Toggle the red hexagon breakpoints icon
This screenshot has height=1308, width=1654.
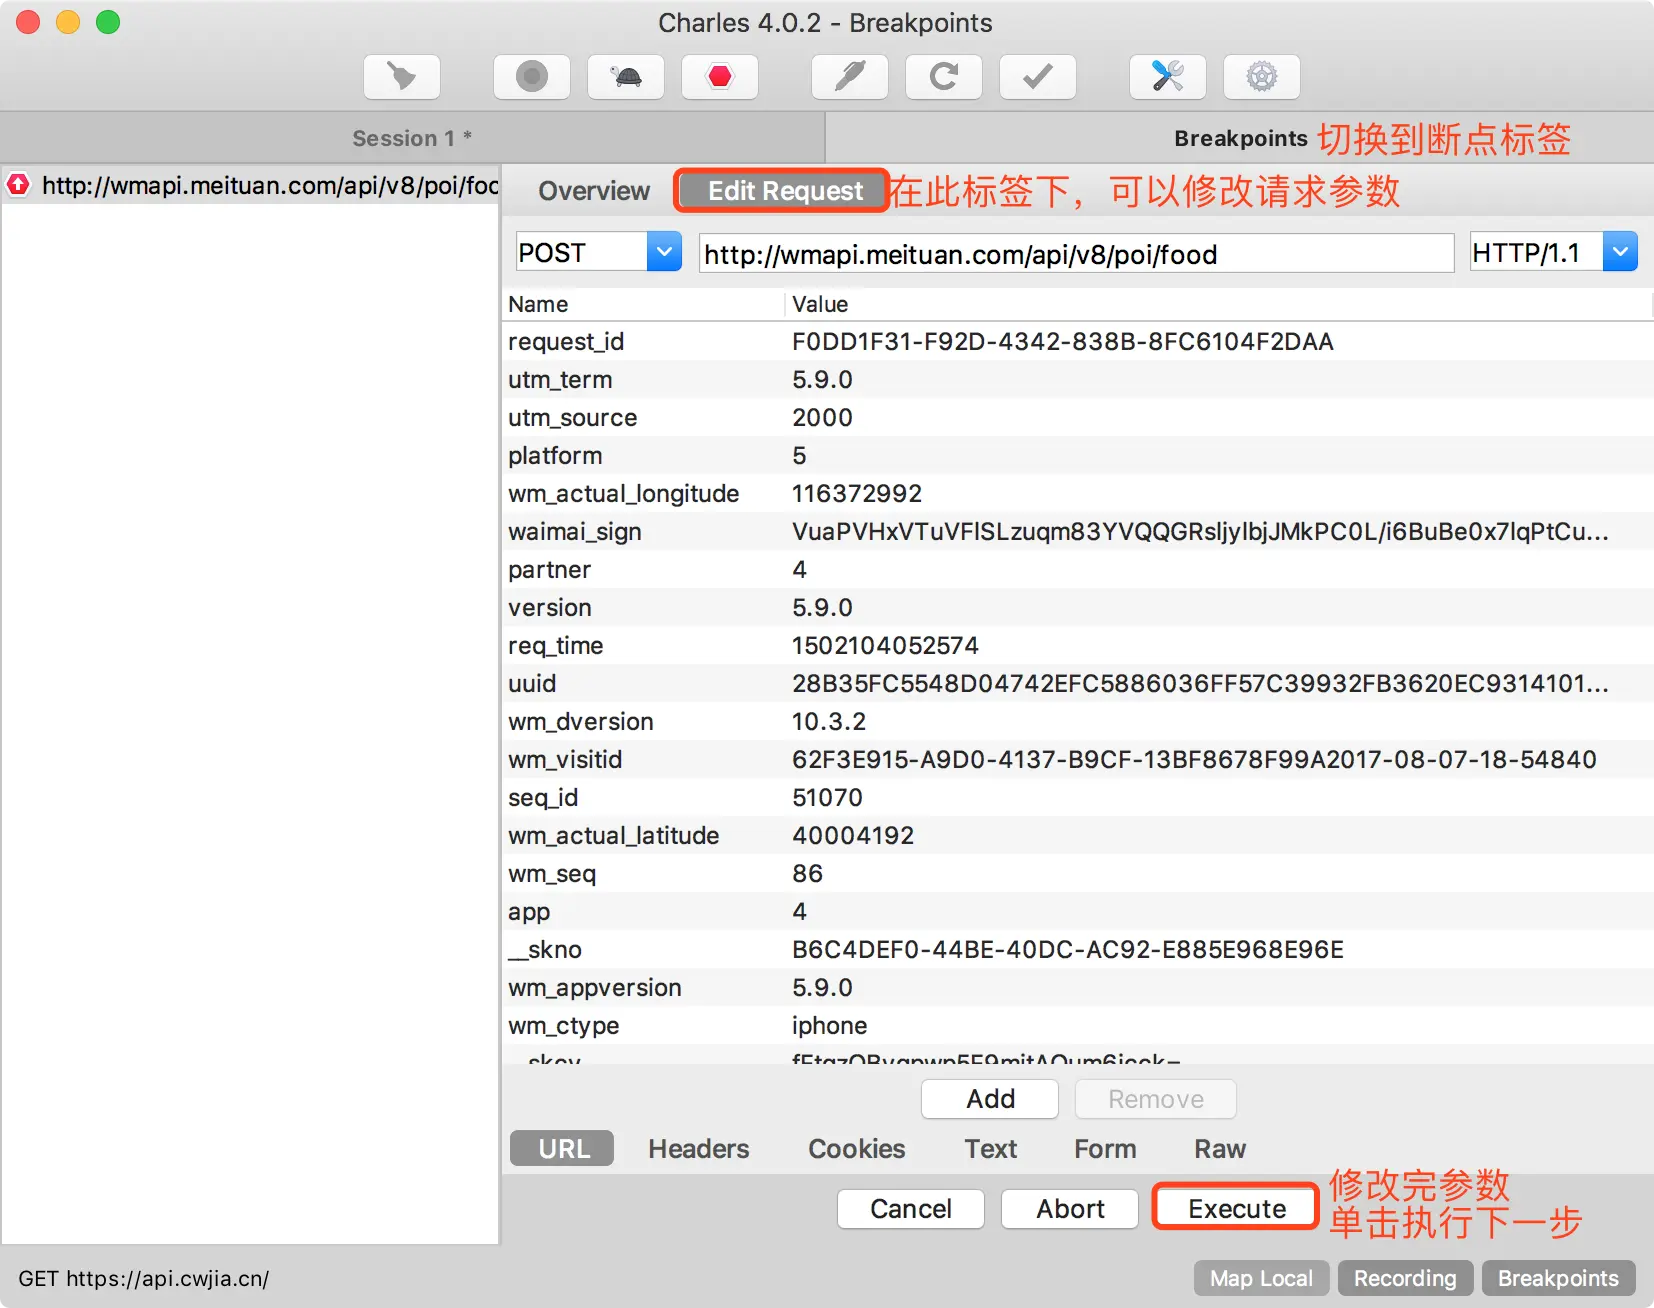720,77
